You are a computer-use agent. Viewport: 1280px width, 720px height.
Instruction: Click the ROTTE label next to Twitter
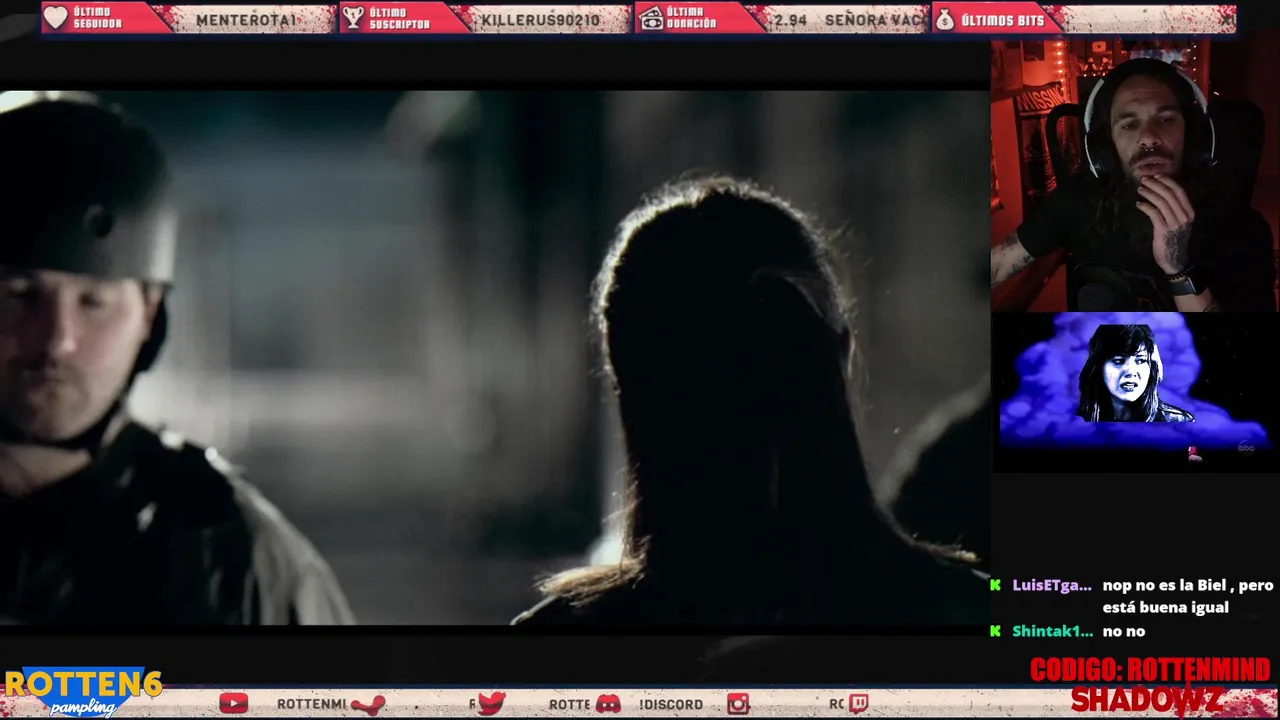(x=569, y=704)
